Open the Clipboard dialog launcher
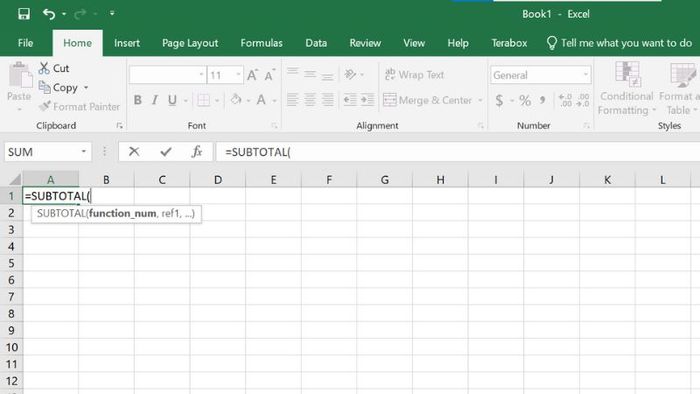The width and height of the screenshot is (700, 394). point(120,126)
